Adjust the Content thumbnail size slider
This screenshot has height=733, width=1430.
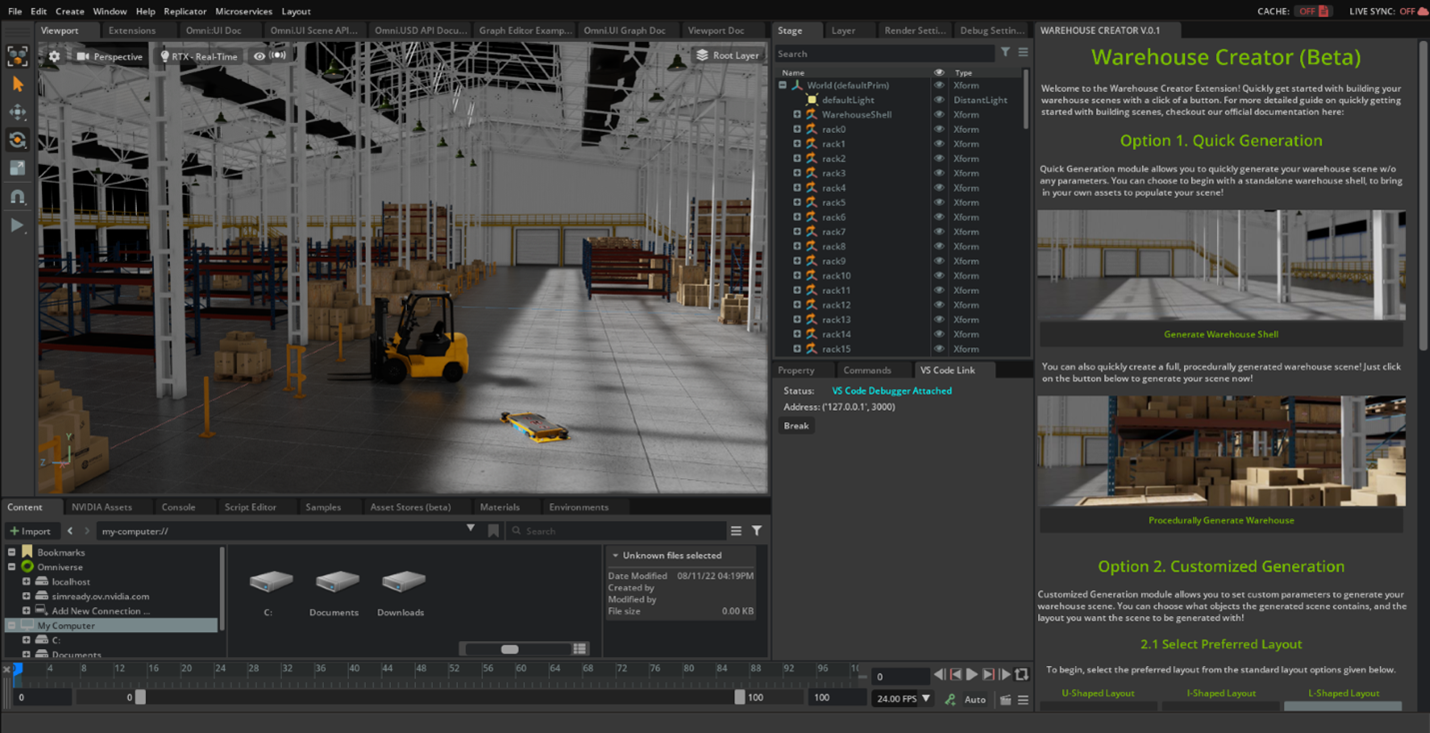510,649
